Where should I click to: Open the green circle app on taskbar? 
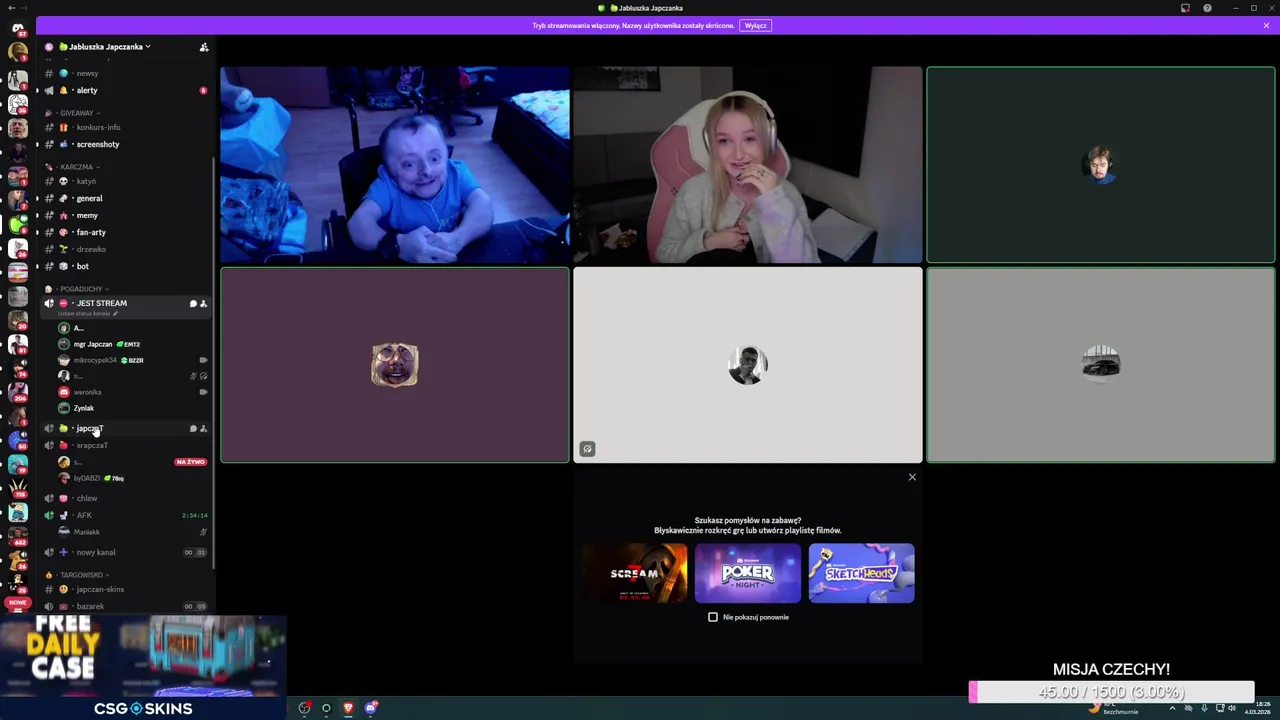click(x=326, y=708)
